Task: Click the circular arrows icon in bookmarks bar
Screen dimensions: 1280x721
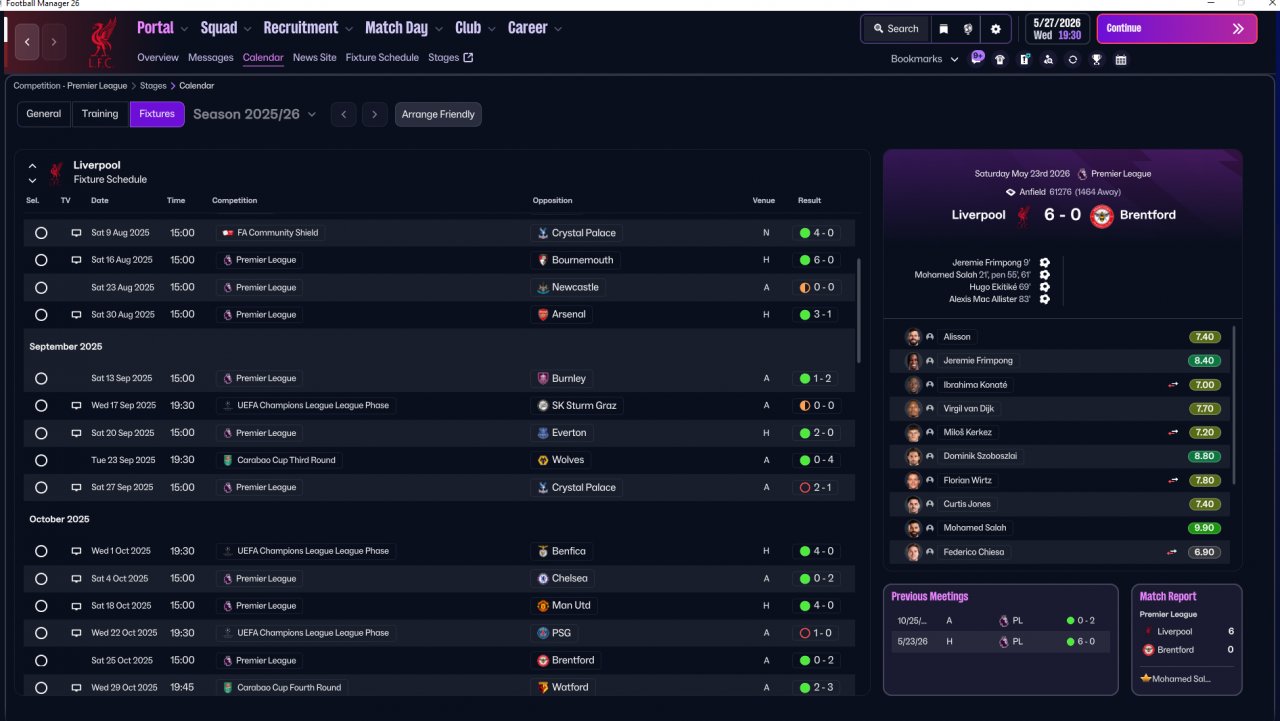Action: coord(1072,59)
